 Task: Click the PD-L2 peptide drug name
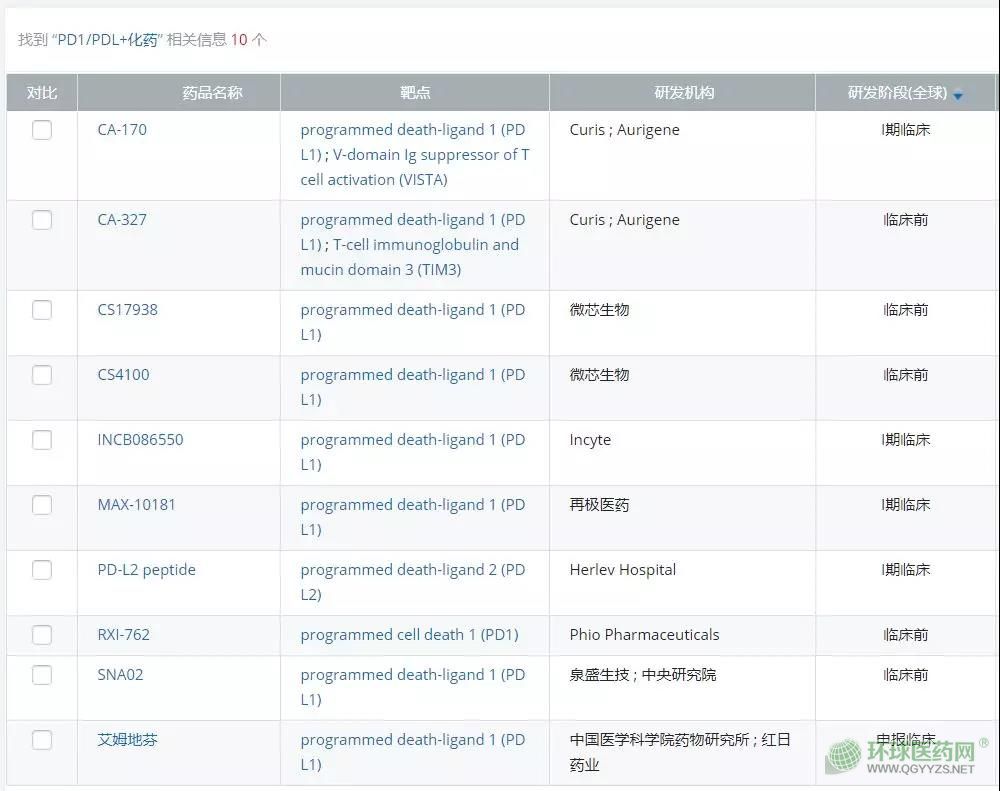coord(146,570)
